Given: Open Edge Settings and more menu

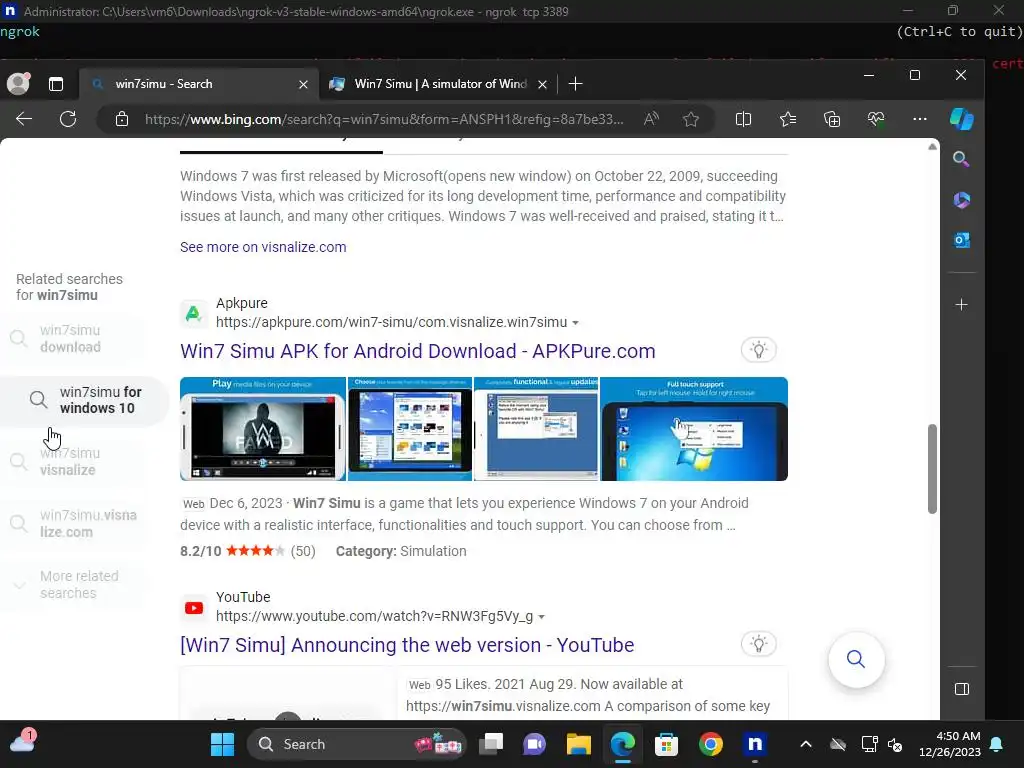Looking at the screenshot, I should (920, 119).
